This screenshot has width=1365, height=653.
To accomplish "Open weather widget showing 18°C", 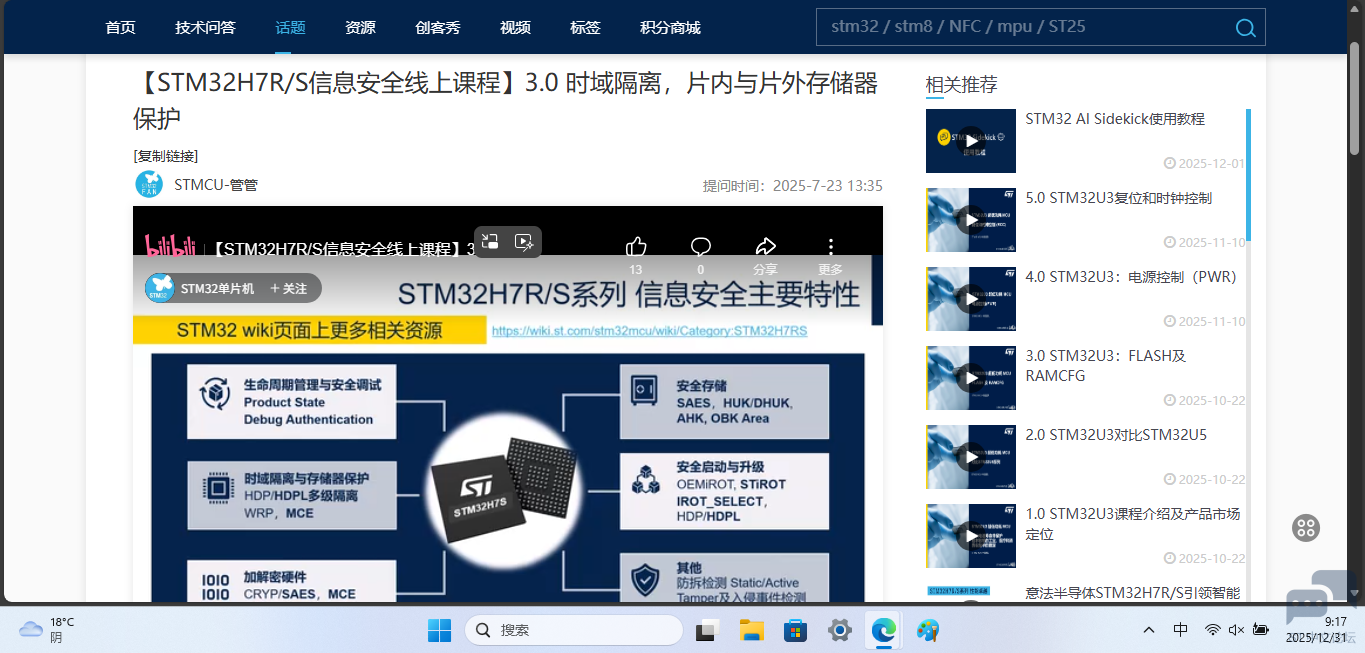I will 47,629.
